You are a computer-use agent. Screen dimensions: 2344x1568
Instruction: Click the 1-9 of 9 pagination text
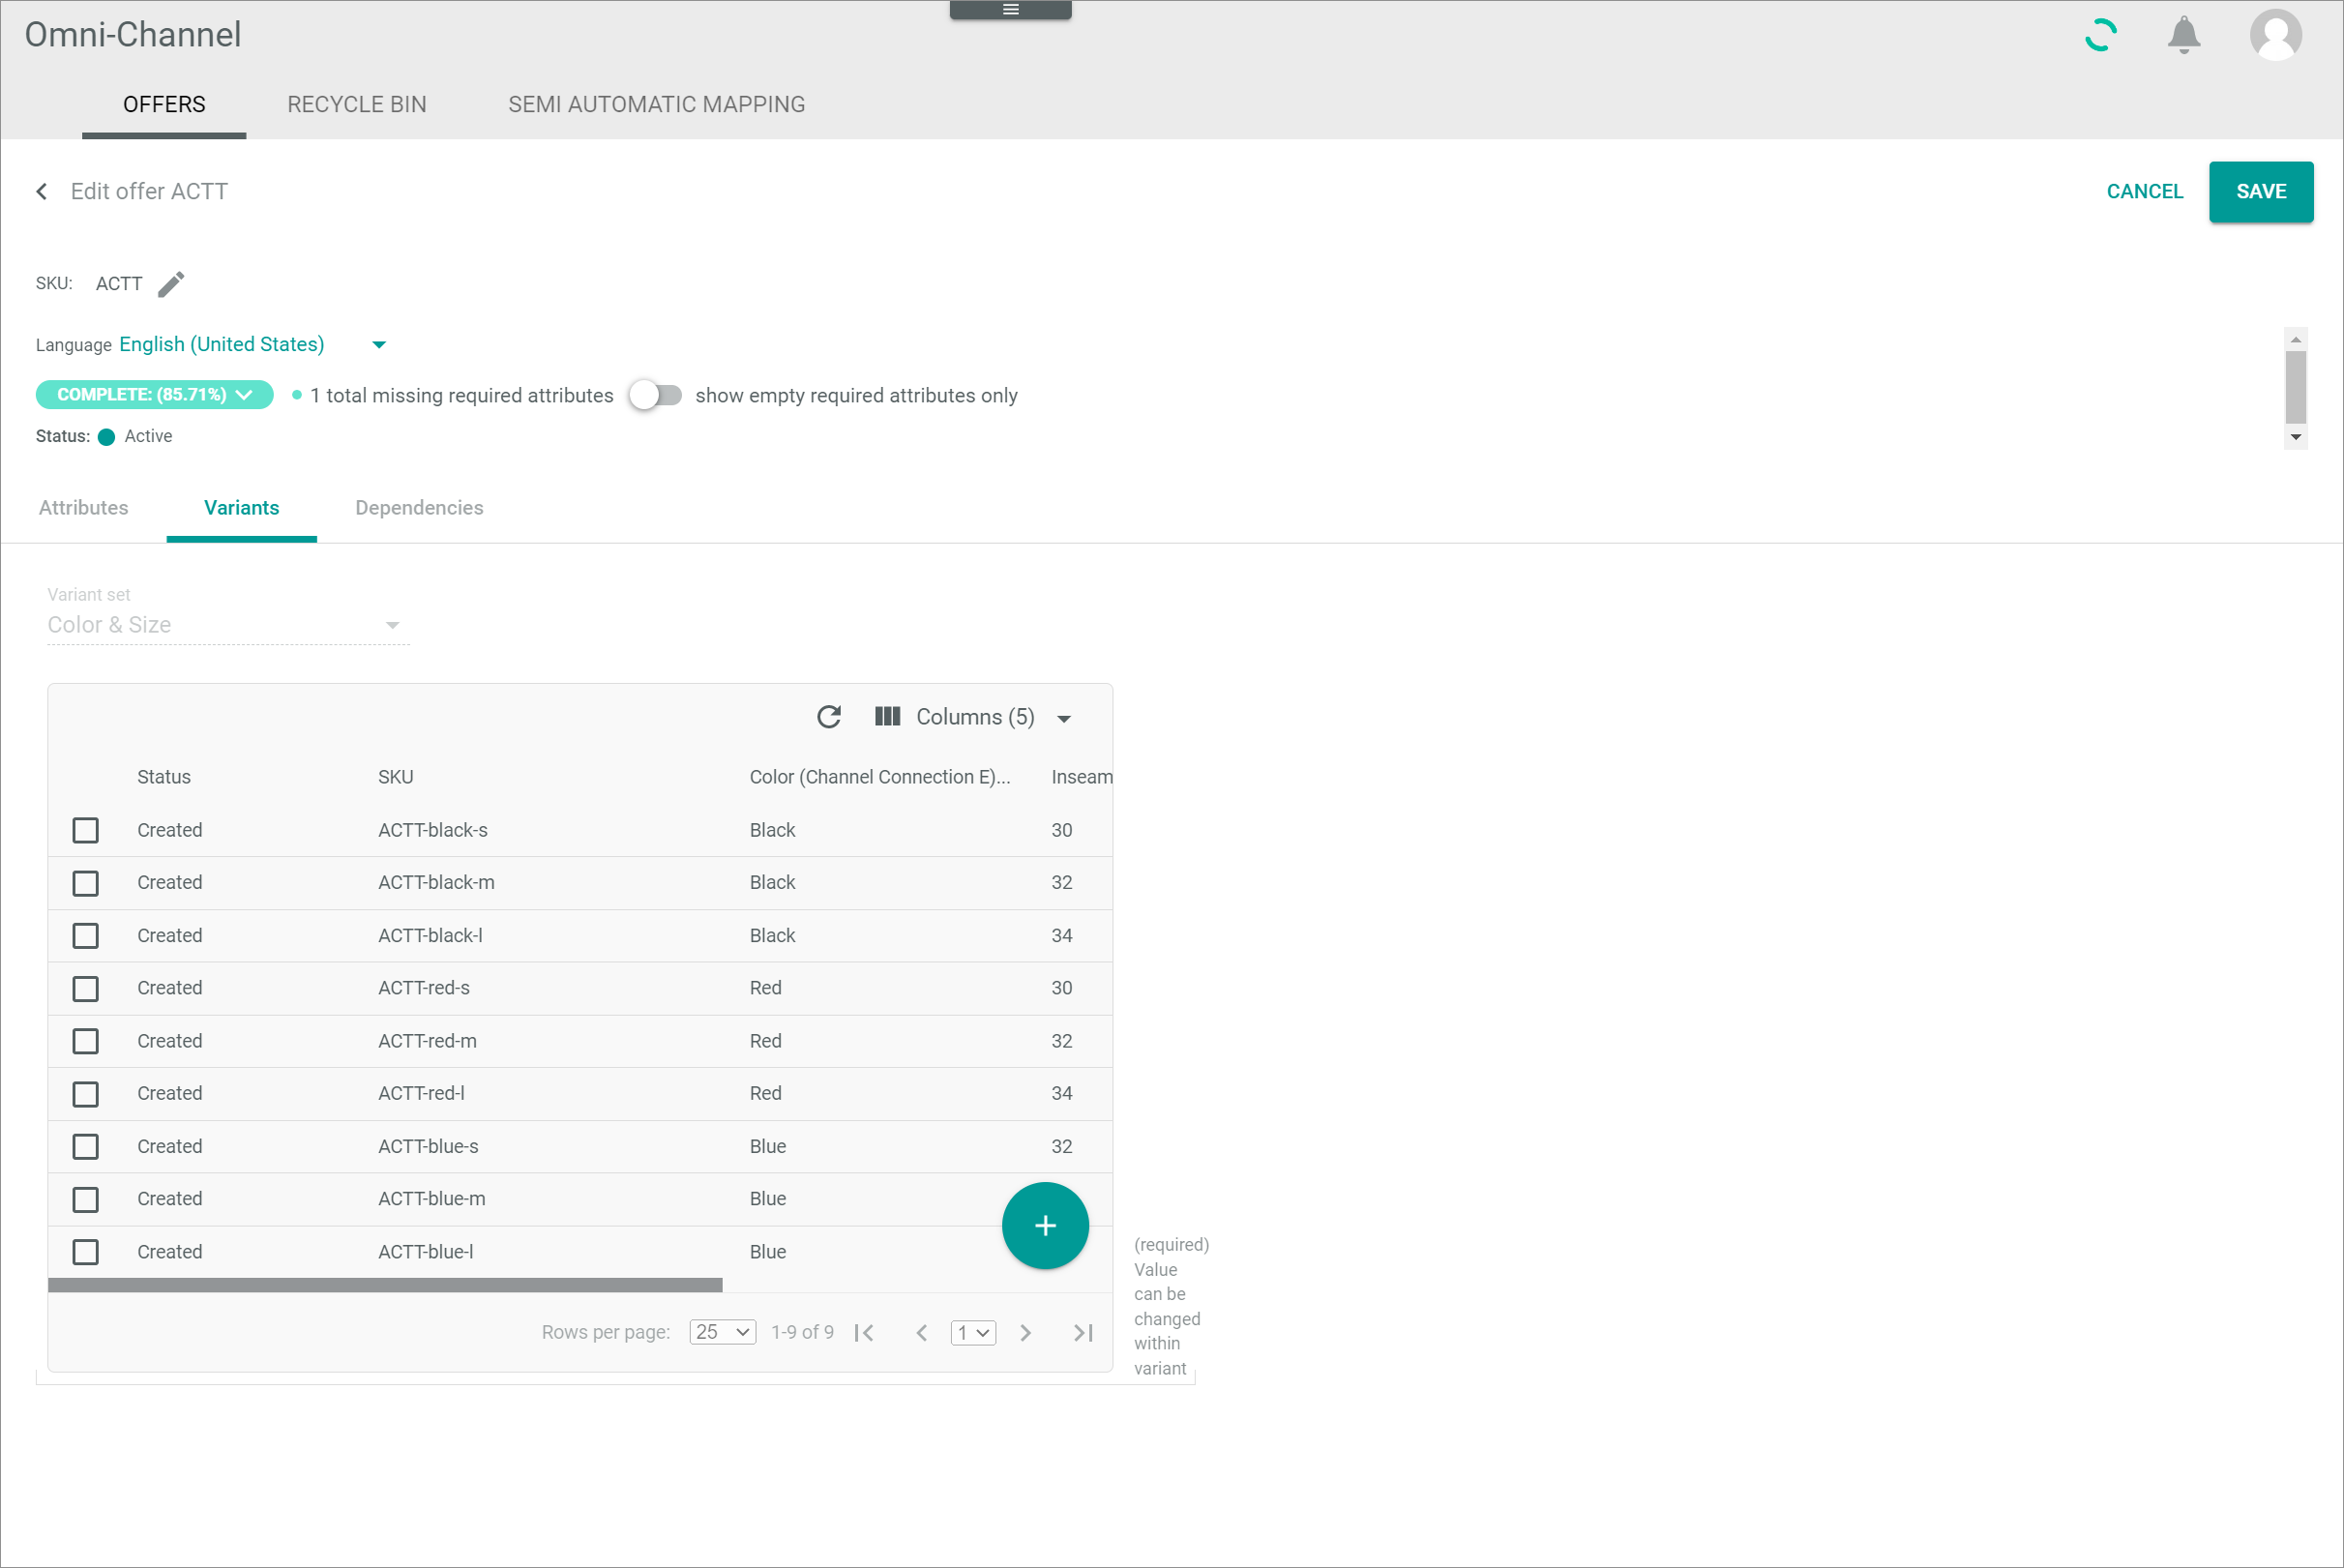(x=802, y=1332)
